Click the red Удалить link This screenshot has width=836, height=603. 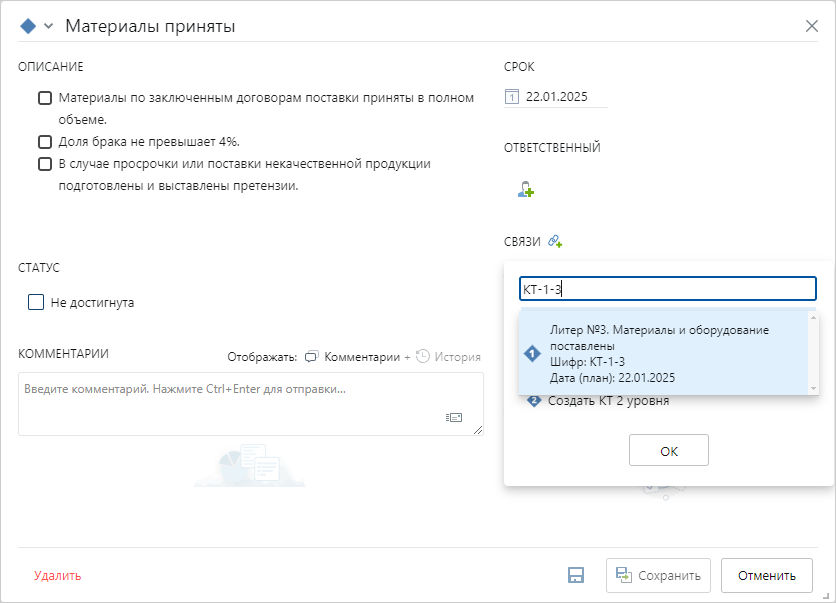coord(57,575)
